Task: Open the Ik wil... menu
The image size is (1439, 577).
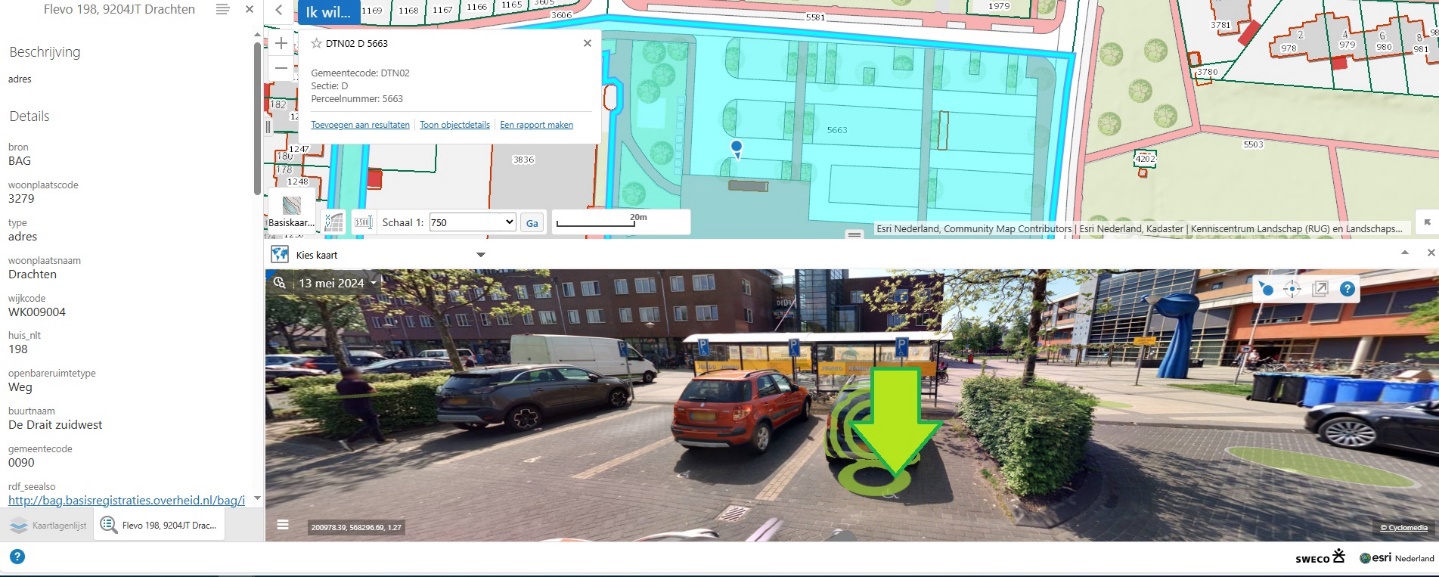Action: click(328, 11)
